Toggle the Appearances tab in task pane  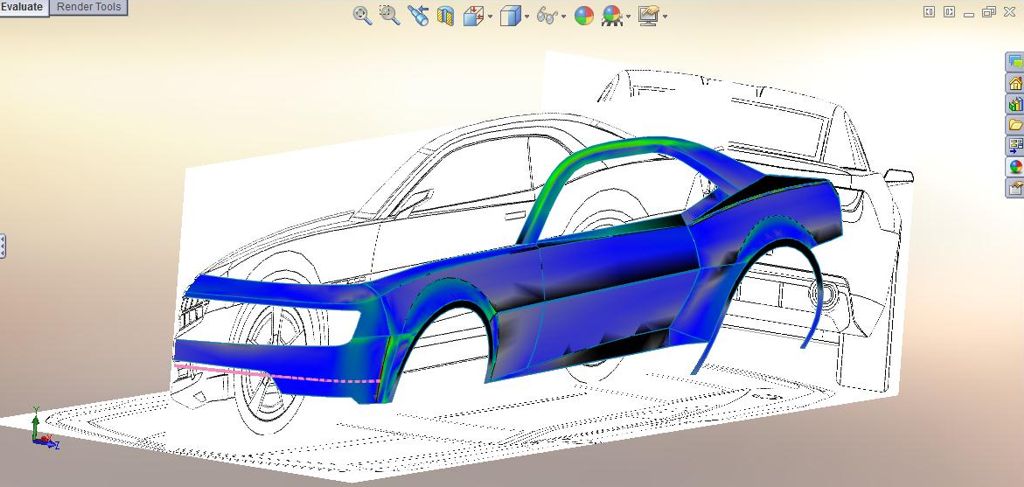tap(1015, 167)
